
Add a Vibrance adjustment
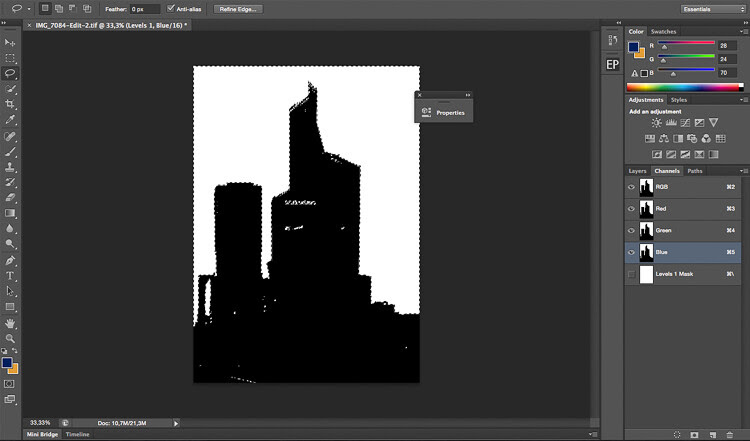pyautogui.click(x=714, y=123)
